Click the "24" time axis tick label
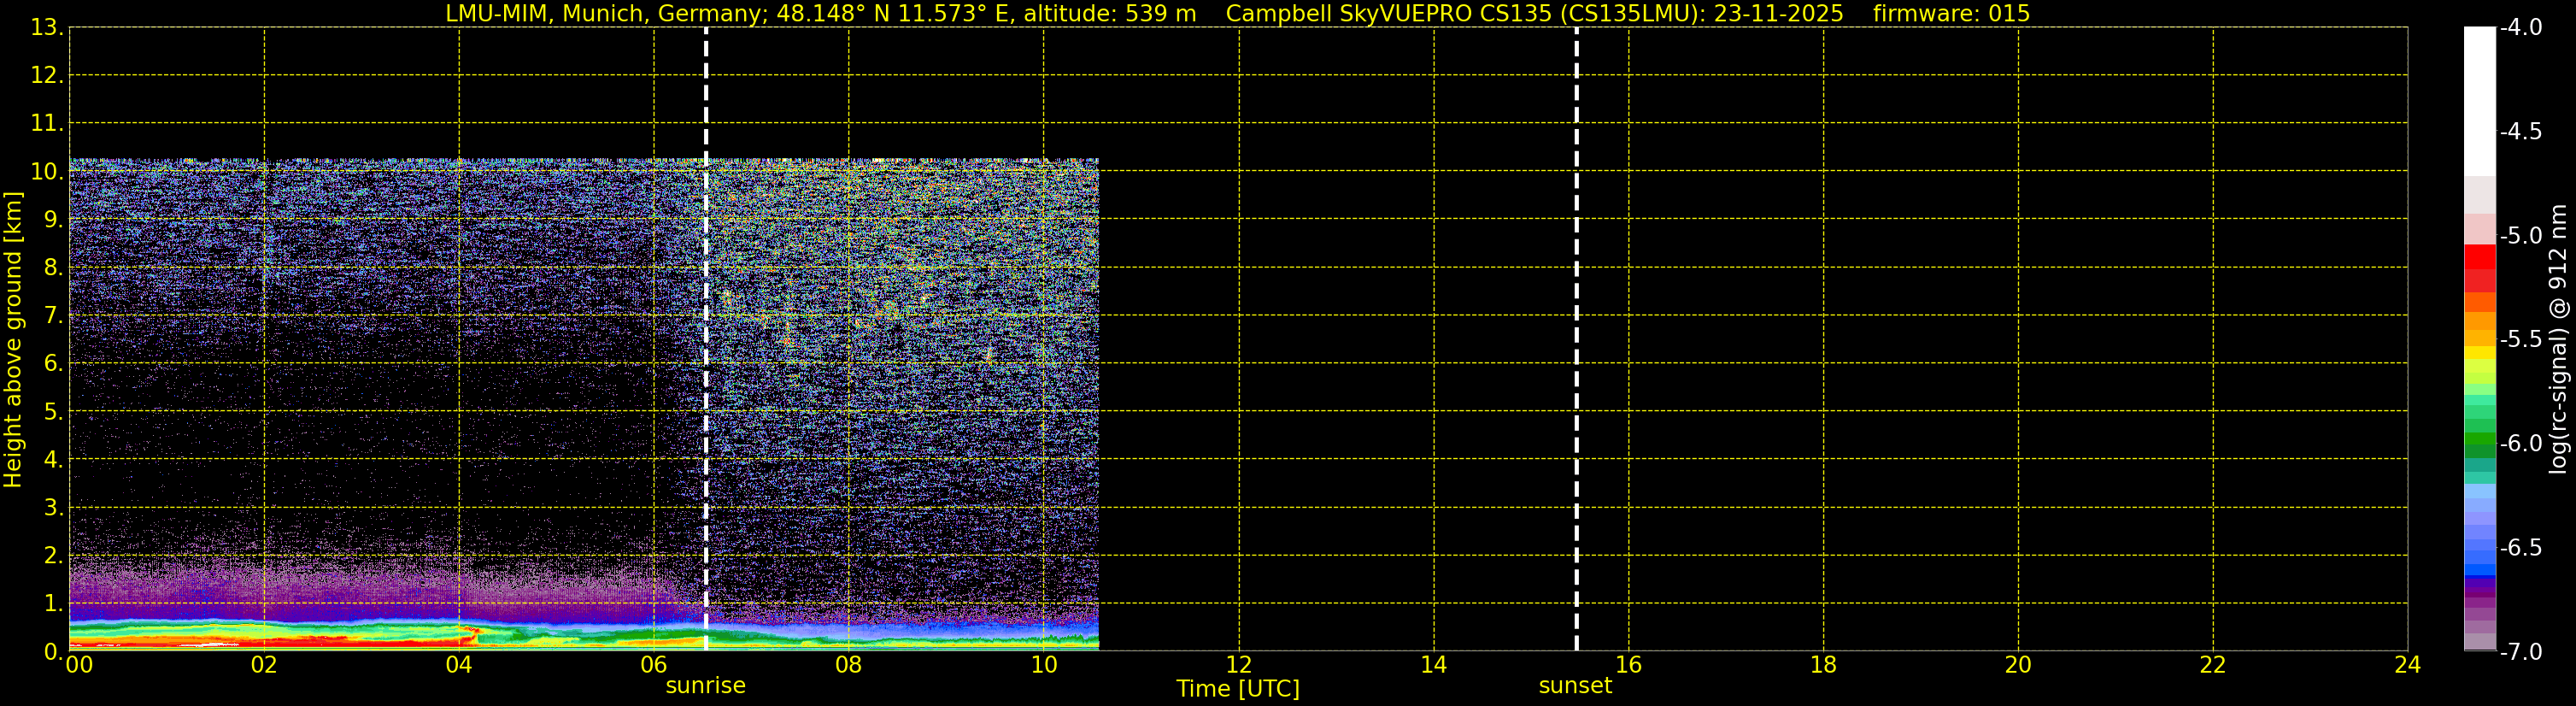This screenshot has height=706, width=2576. pos(2408,665)
